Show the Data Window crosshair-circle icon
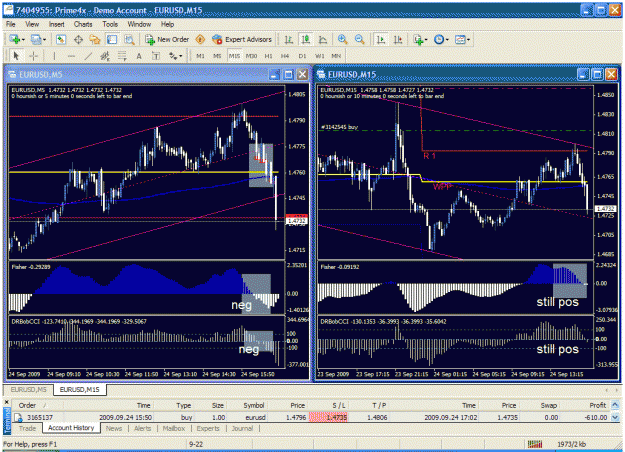 point(78,39)
